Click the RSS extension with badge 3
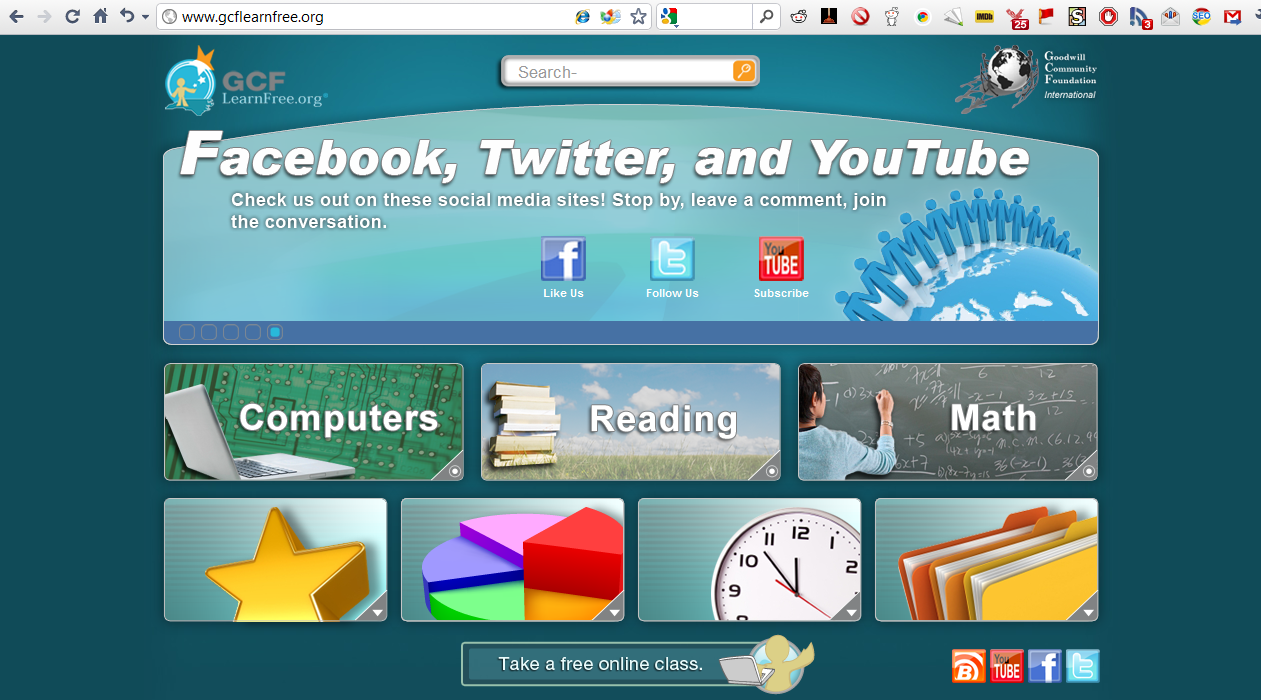Viewport: 1261px width, 700px height. pos(1140,17)
